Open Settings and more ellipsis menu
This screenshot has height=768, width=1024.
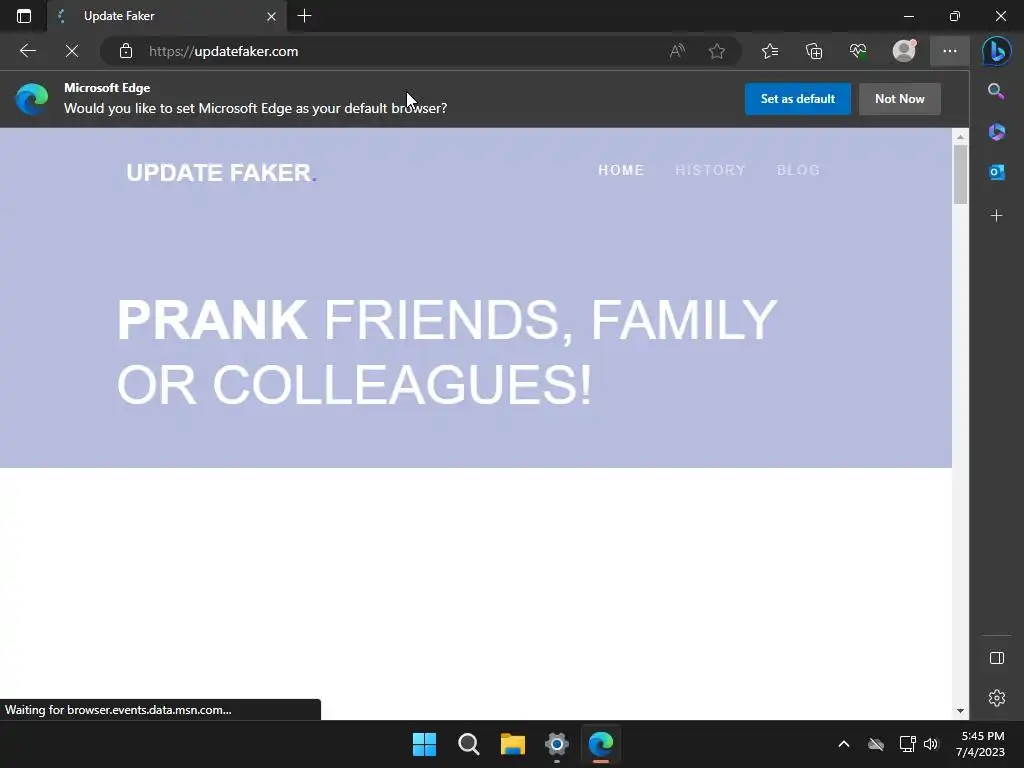[950, 51]
